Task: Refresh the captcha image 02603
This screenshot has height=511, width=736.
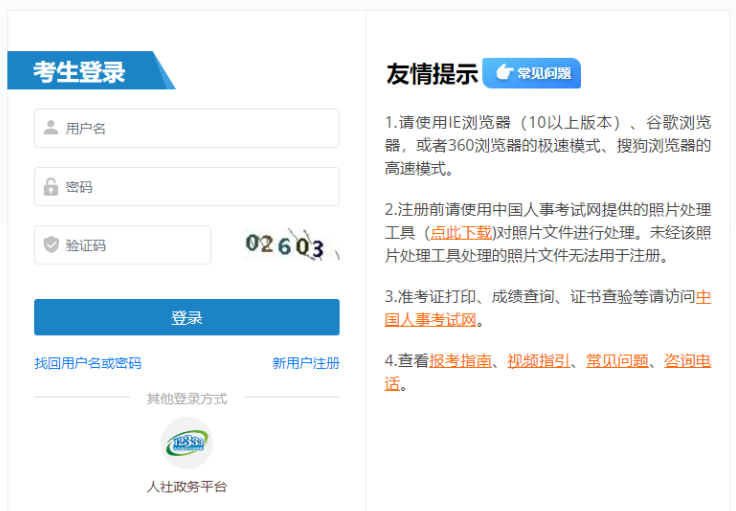Action: [x=292, y=244]
